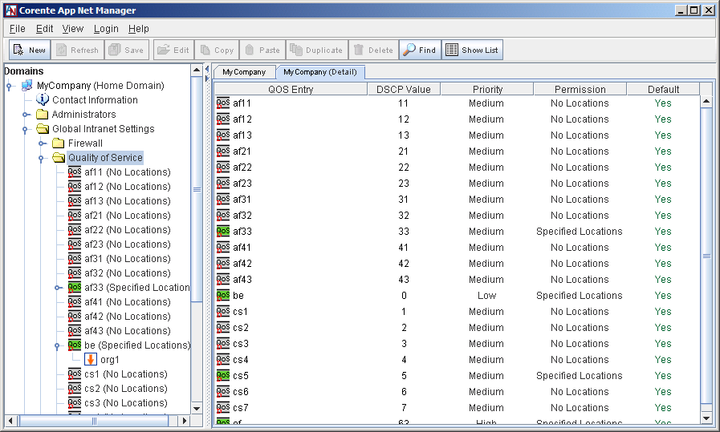Image resolution: width=720 pixels, height=432 pixels.
Task: Click the table's scroll up arrow
Action: tap(707, 101)
